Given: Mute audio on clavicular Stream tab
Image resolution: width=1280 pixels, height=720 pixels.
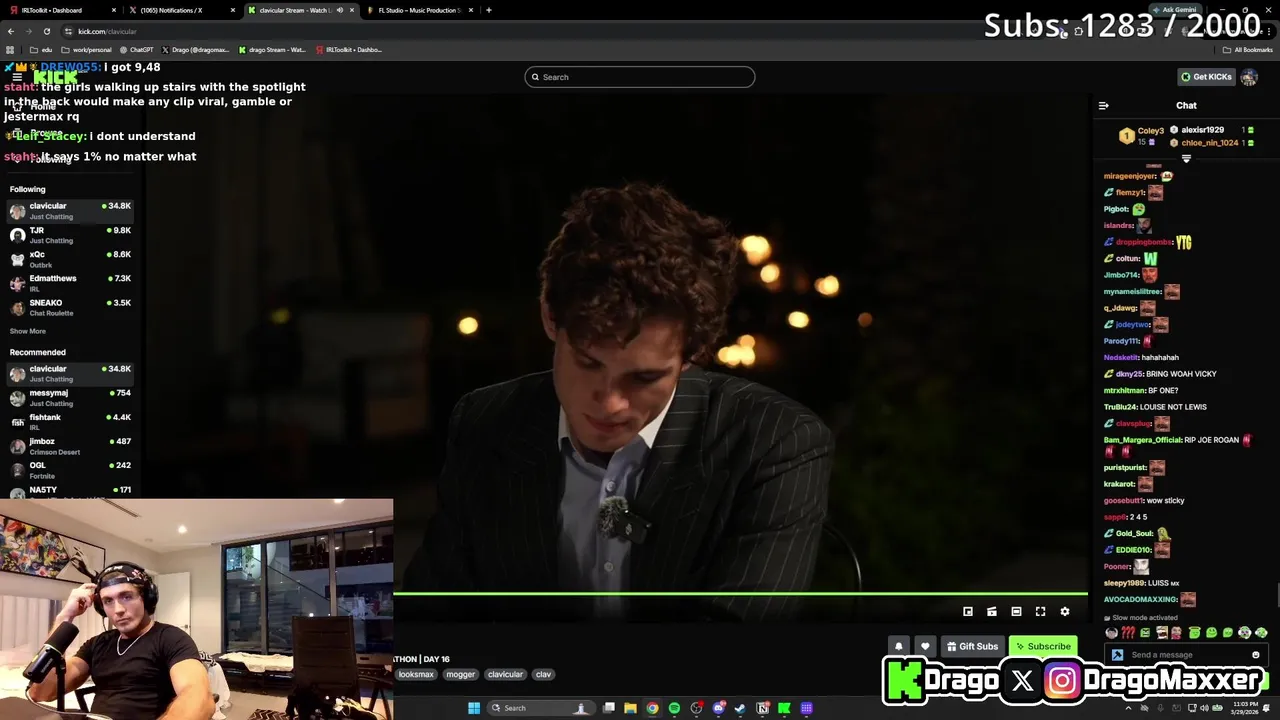Looking at the screenshot, I should pos(340,10).
